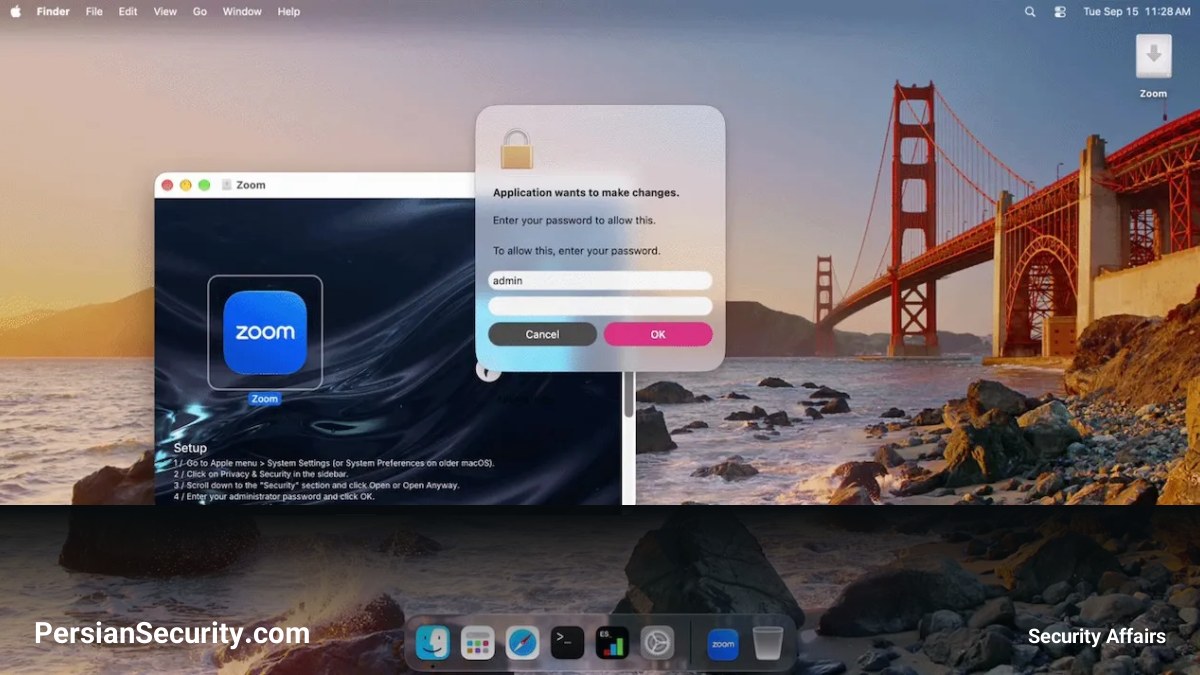The image size is (1200, 675).
Task: Click the pink OK button
Action: 658,334
